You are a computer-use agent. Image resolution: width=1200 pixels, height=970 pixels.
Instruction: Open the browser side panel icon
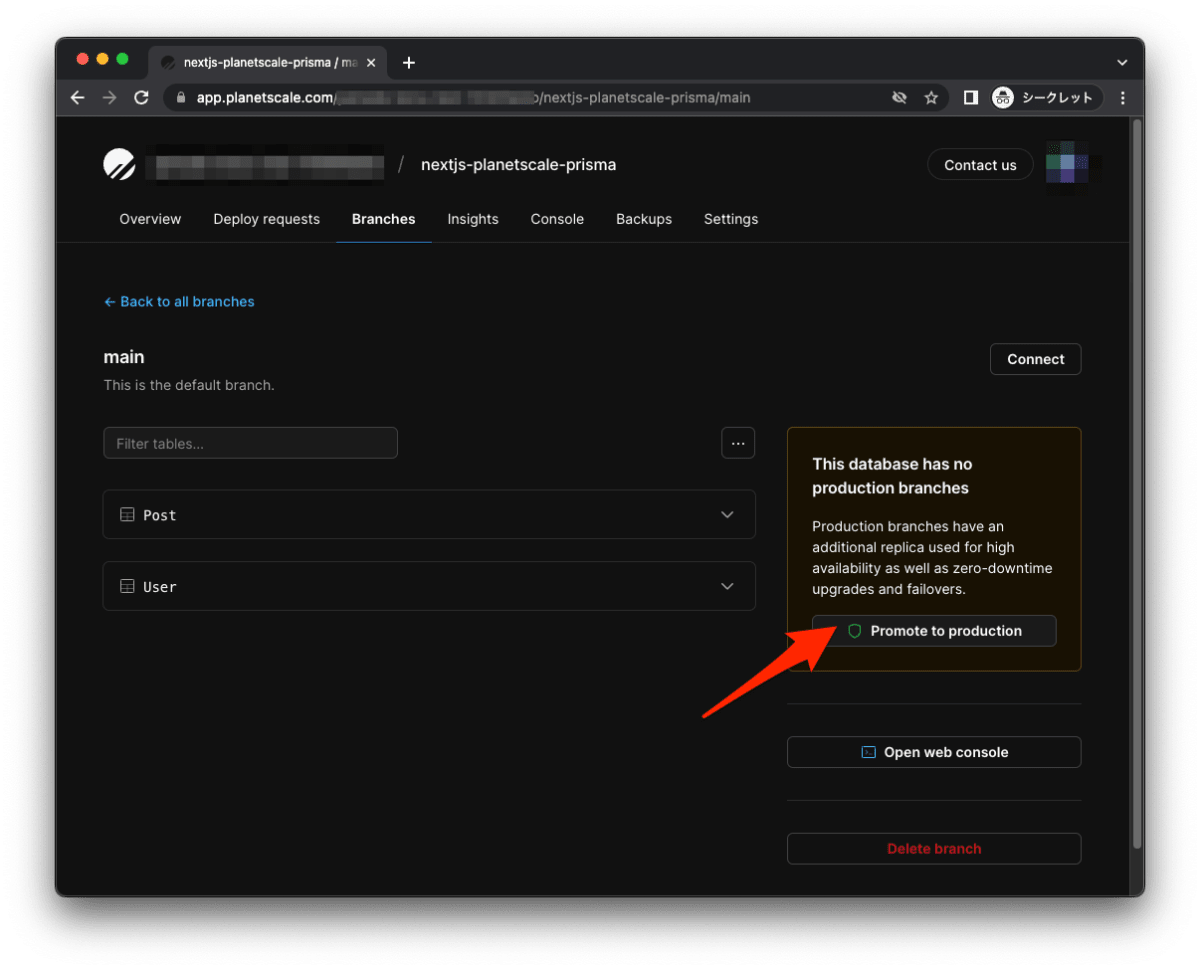point(970,98)
